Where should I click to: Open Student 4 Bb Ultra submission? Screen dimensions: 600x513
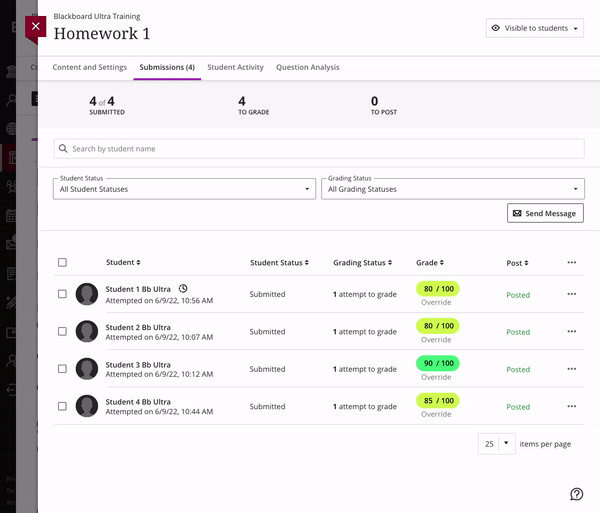[138, 402]
